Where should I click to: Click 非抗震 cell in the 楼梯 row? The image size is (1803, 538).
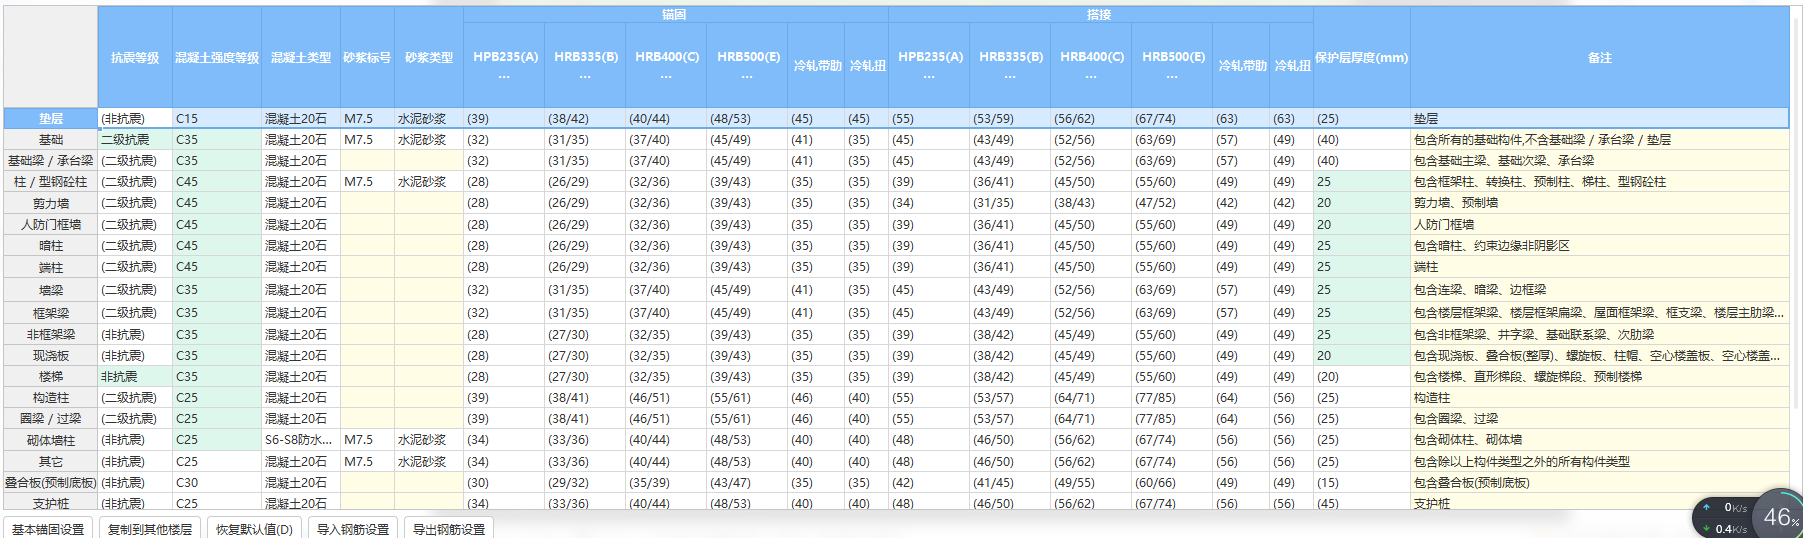pos(135,377)
